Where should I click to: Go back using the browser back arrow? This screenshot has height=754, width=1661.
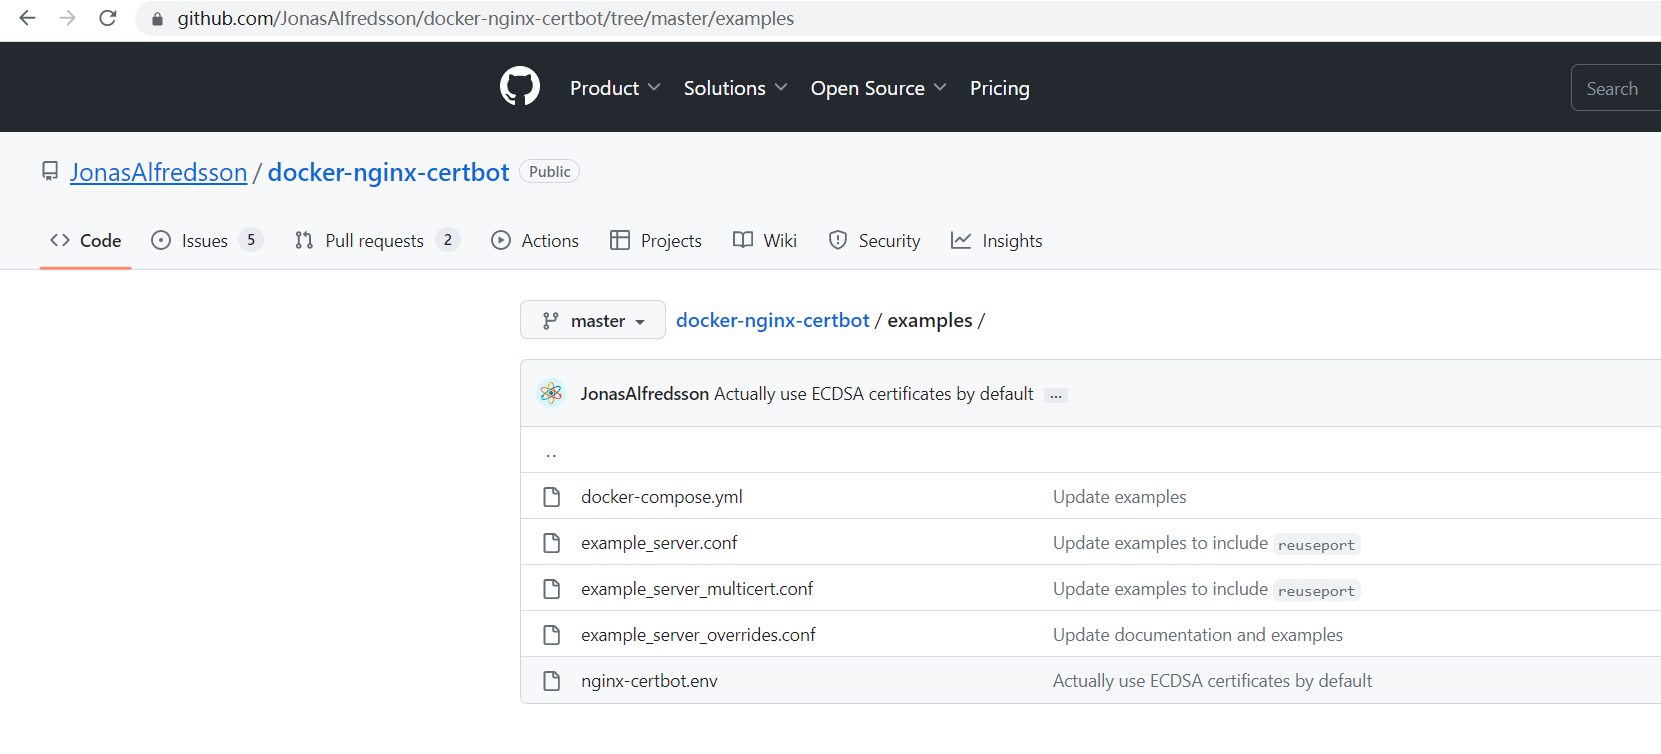click(x=27, y=18)
